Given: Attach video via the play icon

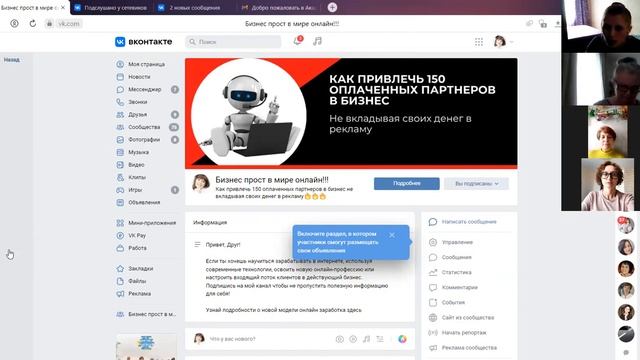Looking at the screenshot, I should (353, 339).
